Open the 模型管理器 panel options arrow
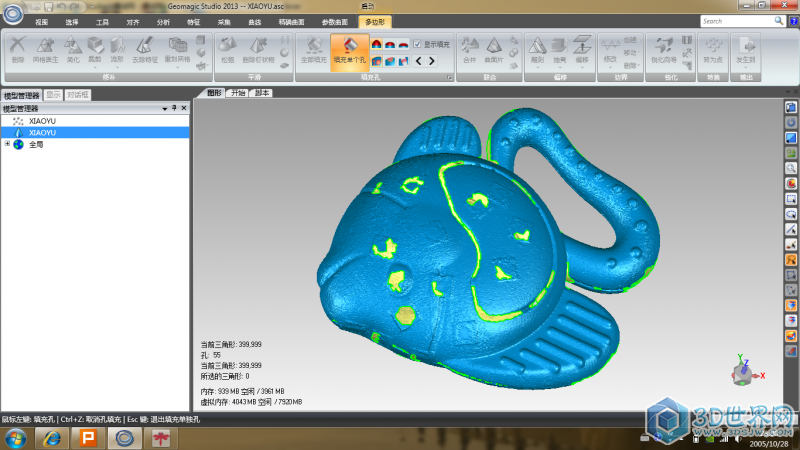Viewport: 800px width, 450px height. coord(165,109)
